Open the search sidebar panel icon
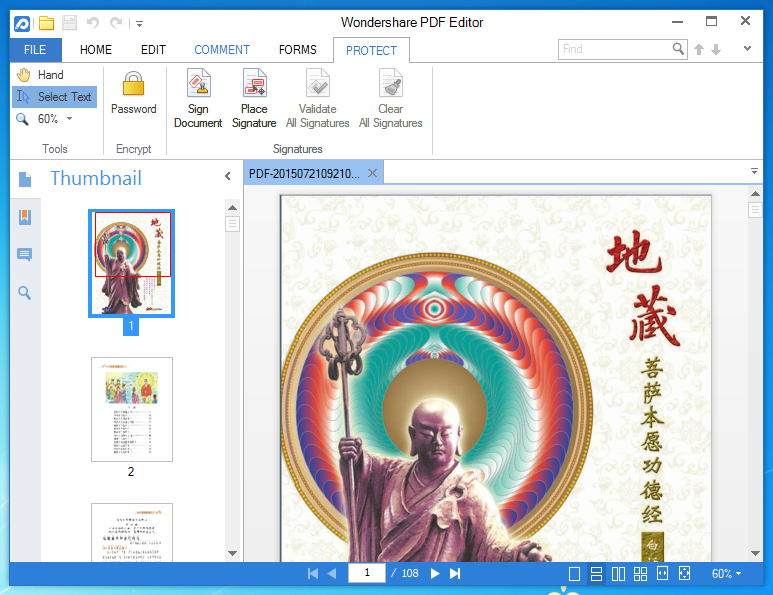The image size is (773, 595). (25, 293)
